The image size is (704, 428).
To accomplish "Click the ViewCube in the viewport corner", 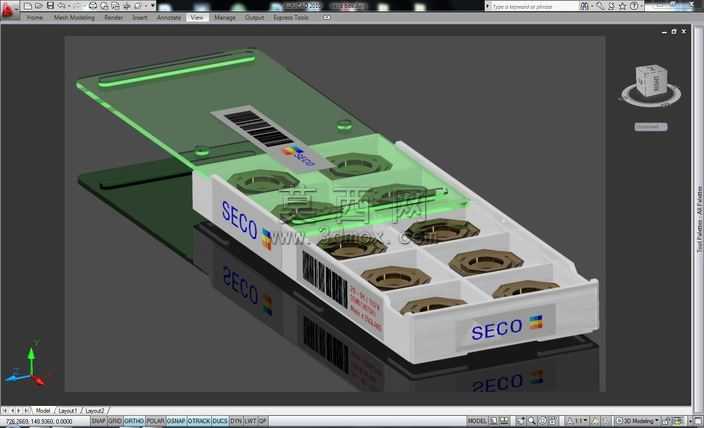I will pos(651,81).
